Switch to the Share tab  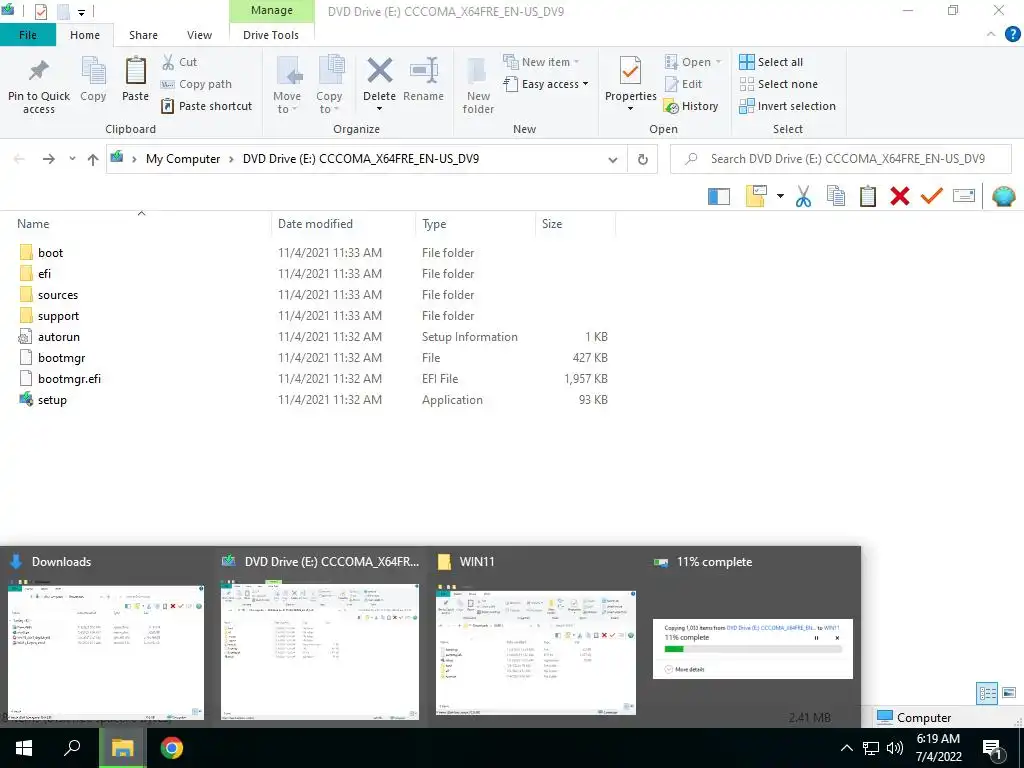143,35
